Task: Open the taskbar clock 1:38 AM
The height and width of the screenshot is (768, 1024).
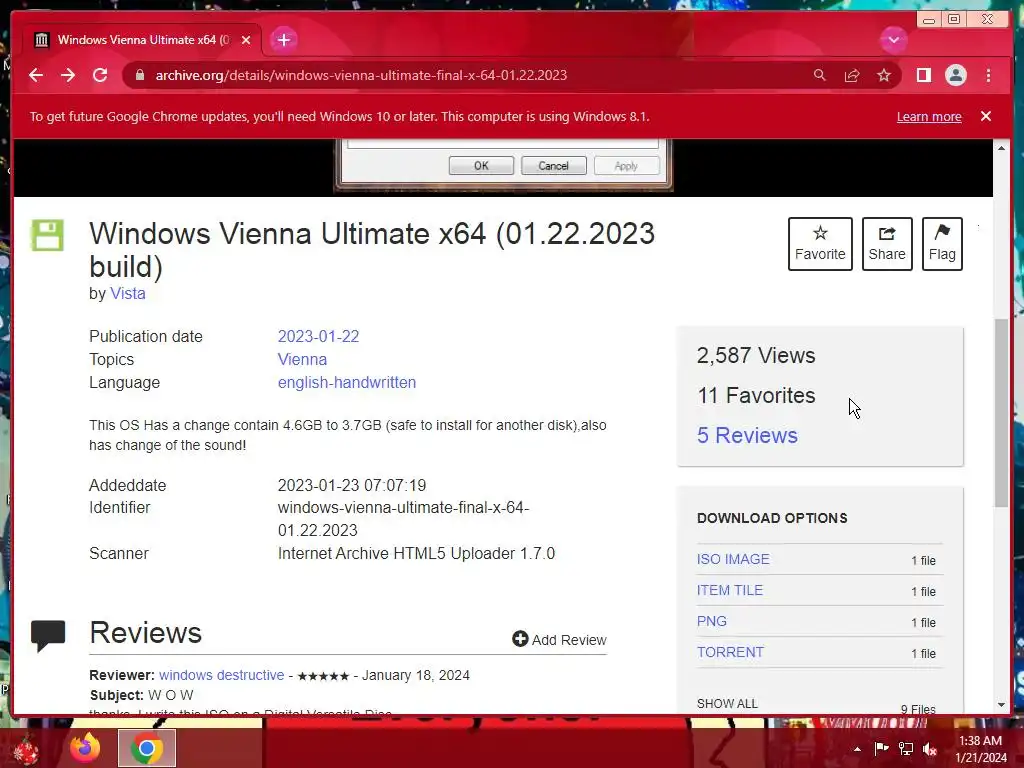Action: click(x=981, y=749)
